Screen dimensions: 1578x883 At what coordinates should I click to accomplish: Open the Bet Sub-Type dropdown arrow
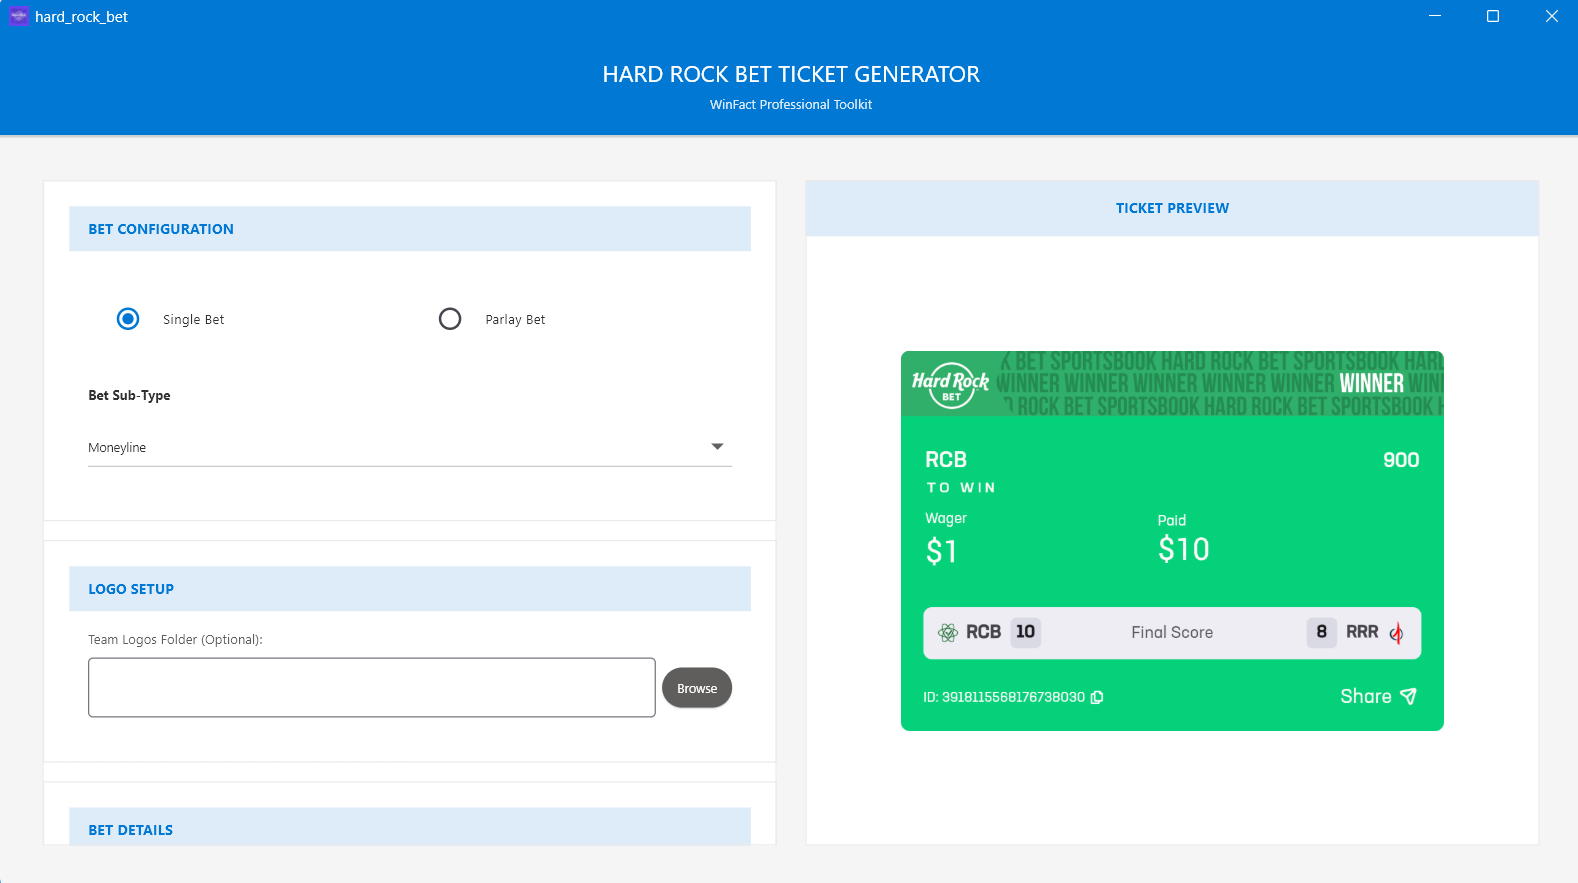(x=717, y=447)
